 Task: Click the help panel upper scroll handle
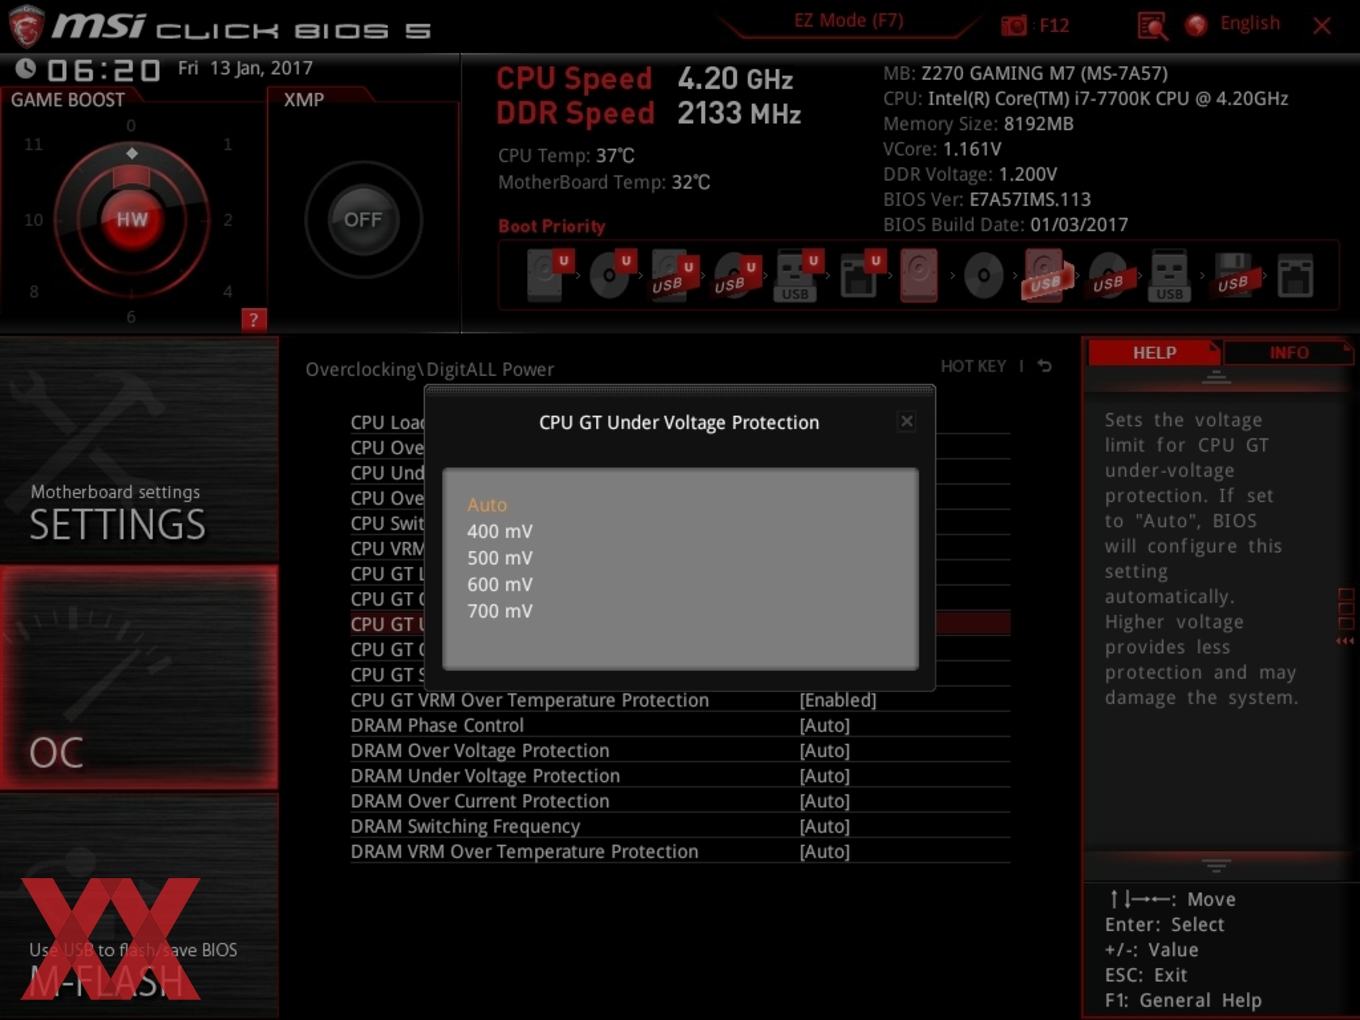1216,377
